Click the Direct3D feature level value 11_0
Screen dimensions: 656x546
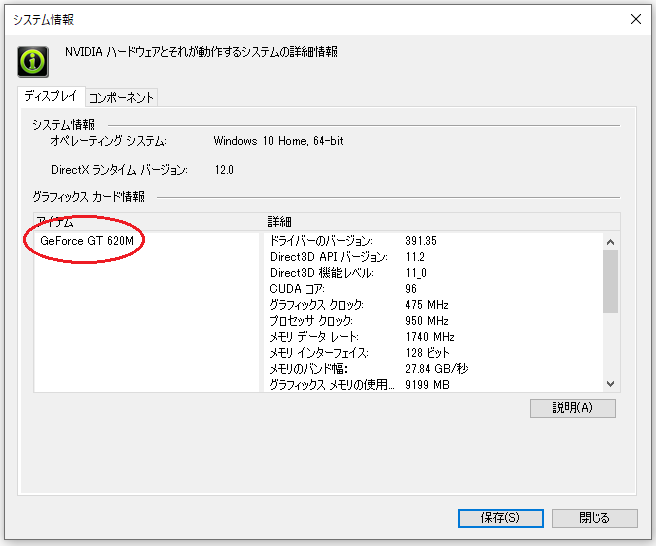[x=416, y=273]
